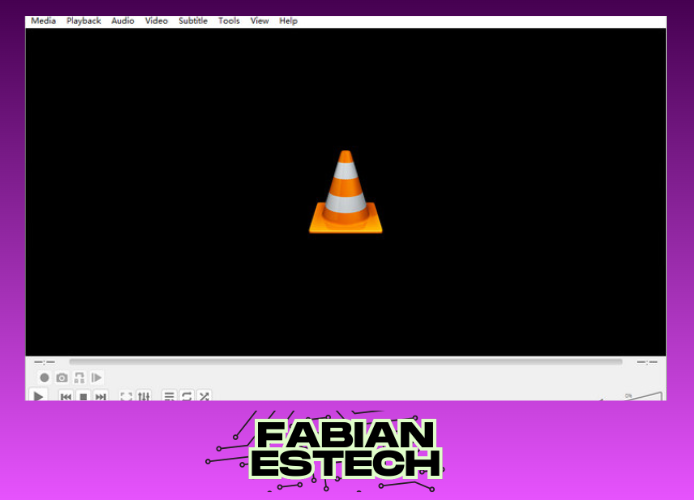Click the playback seek bar
This screenshot has height=500, width=694.
(346, 362)
